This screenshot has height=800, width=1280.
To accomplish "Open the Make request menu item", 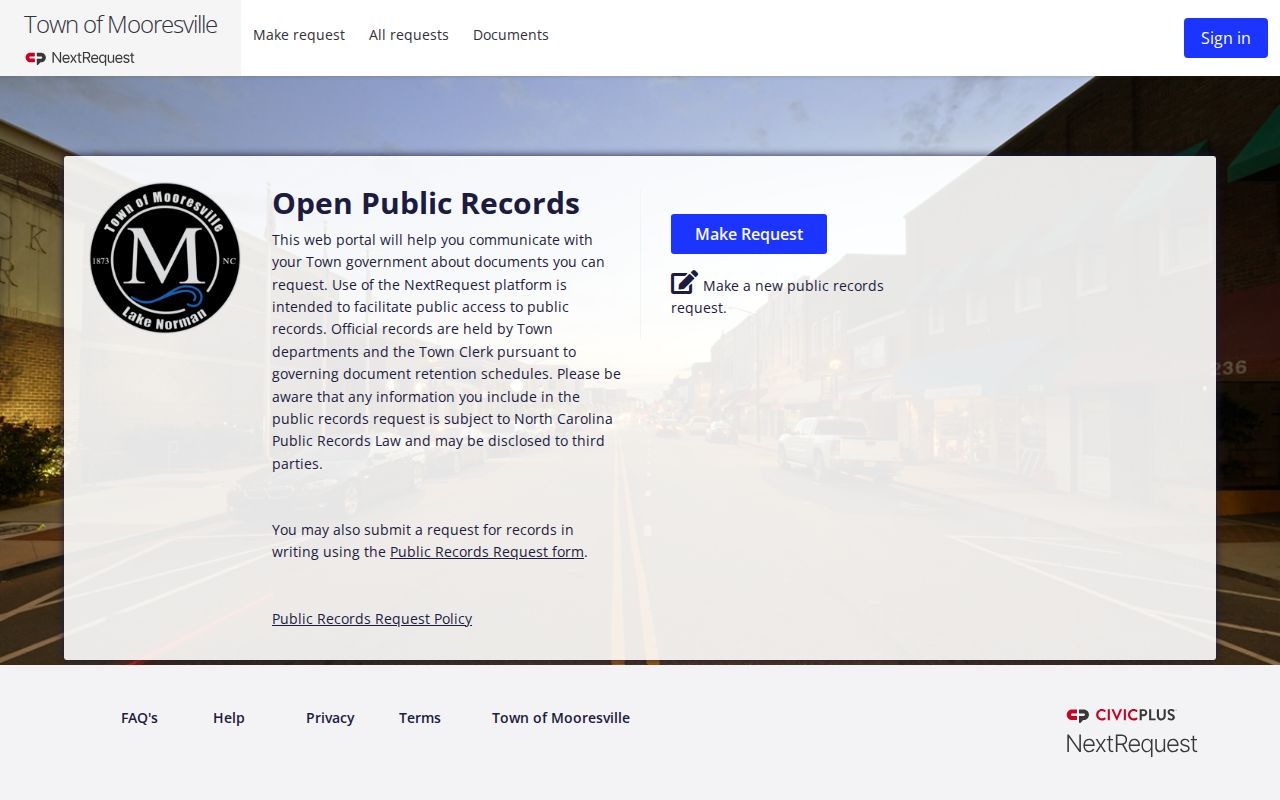I will 299,35.
